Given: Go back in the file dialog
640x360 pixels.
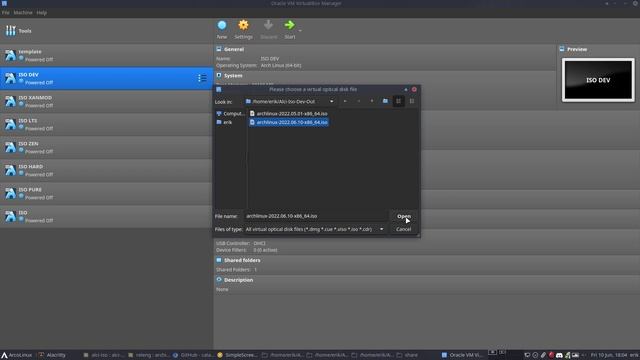Looking at the screenshot, I should click(x=345, y=101).
